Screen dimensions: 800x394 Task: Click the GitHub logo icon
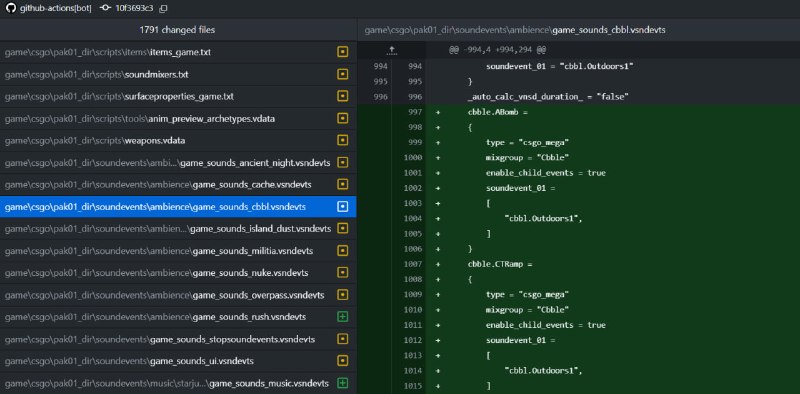click(x=10, y=8)
